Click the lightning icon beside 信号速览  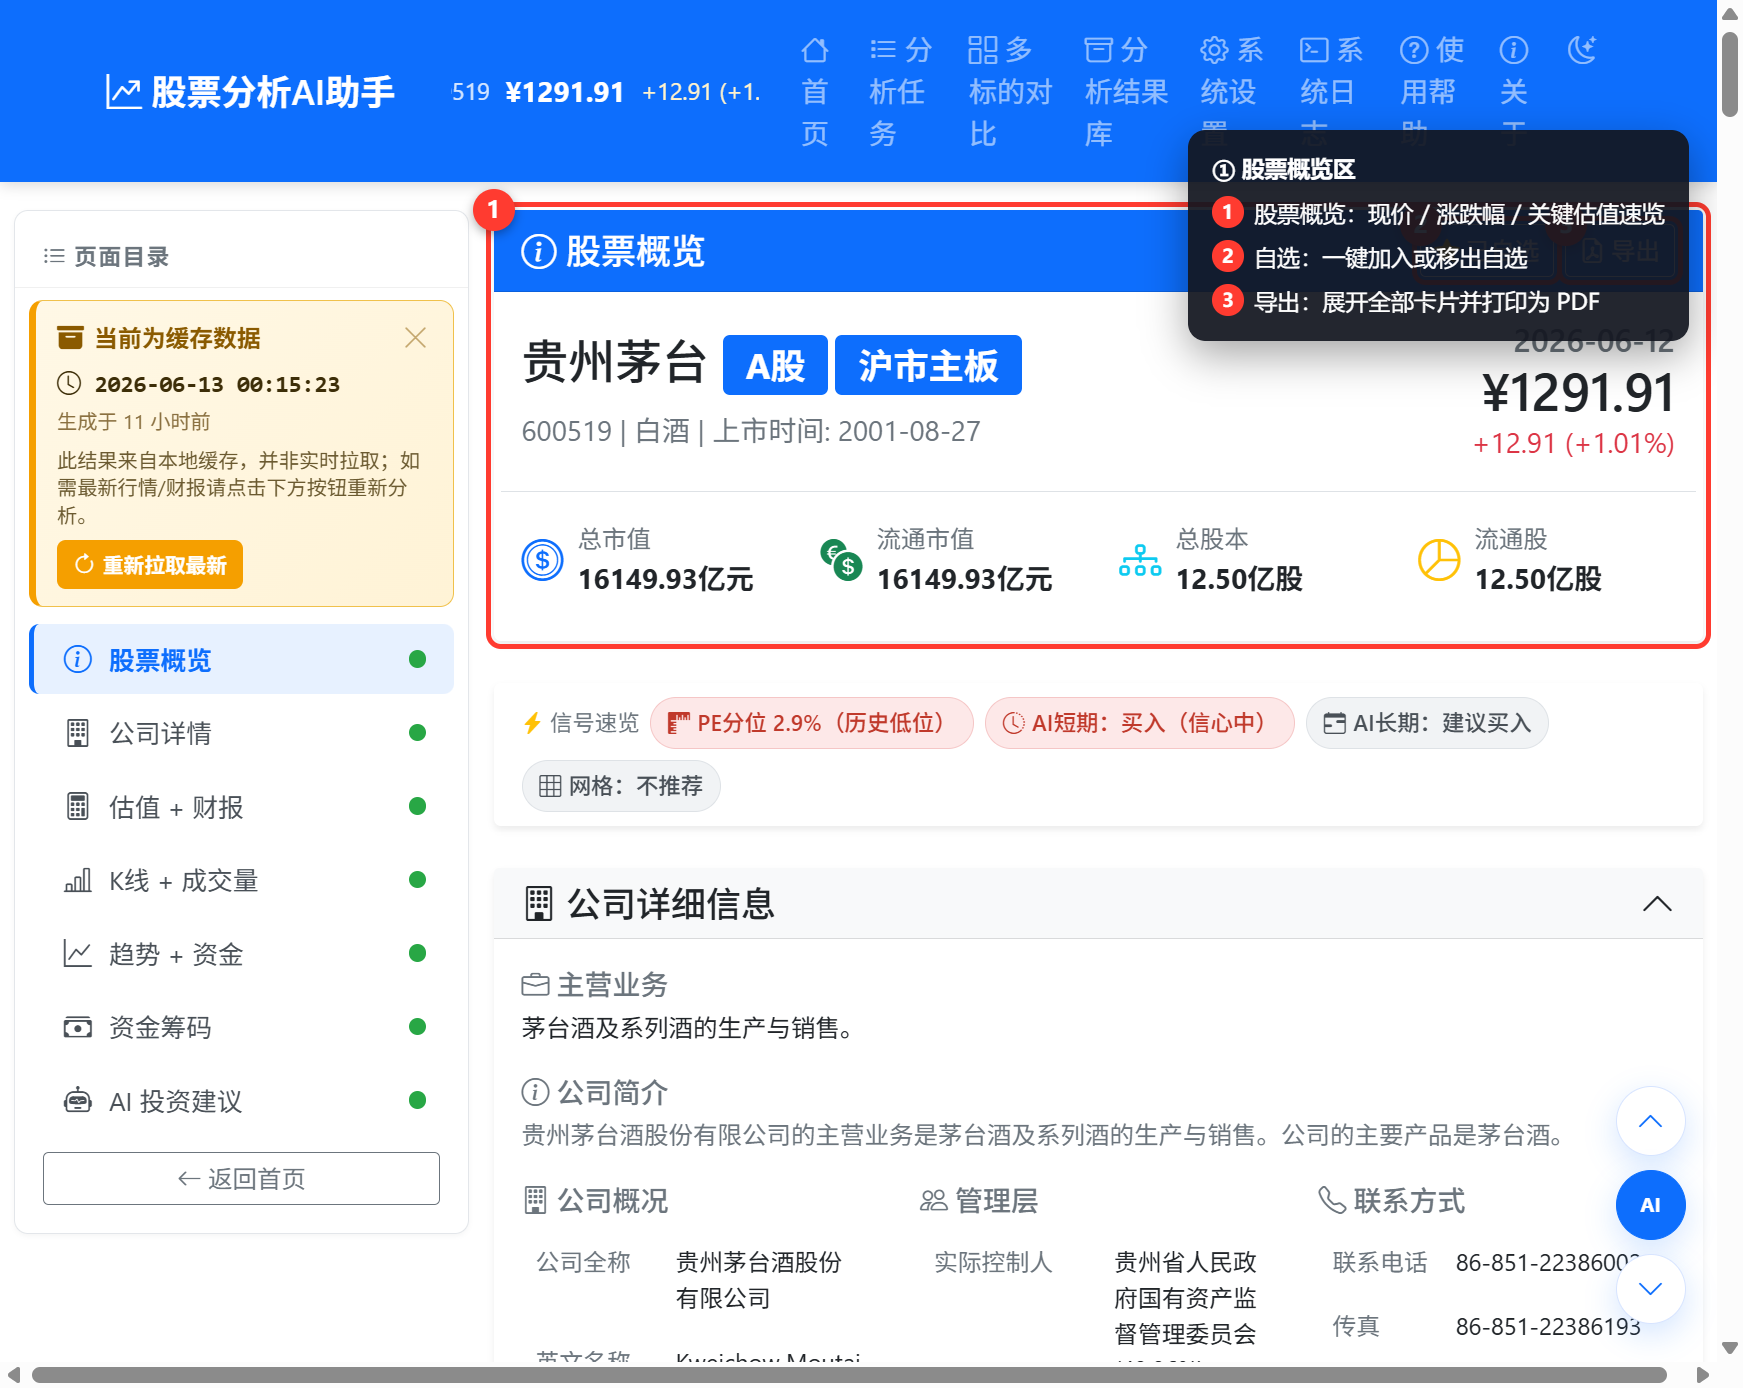[x=533, y=722]
